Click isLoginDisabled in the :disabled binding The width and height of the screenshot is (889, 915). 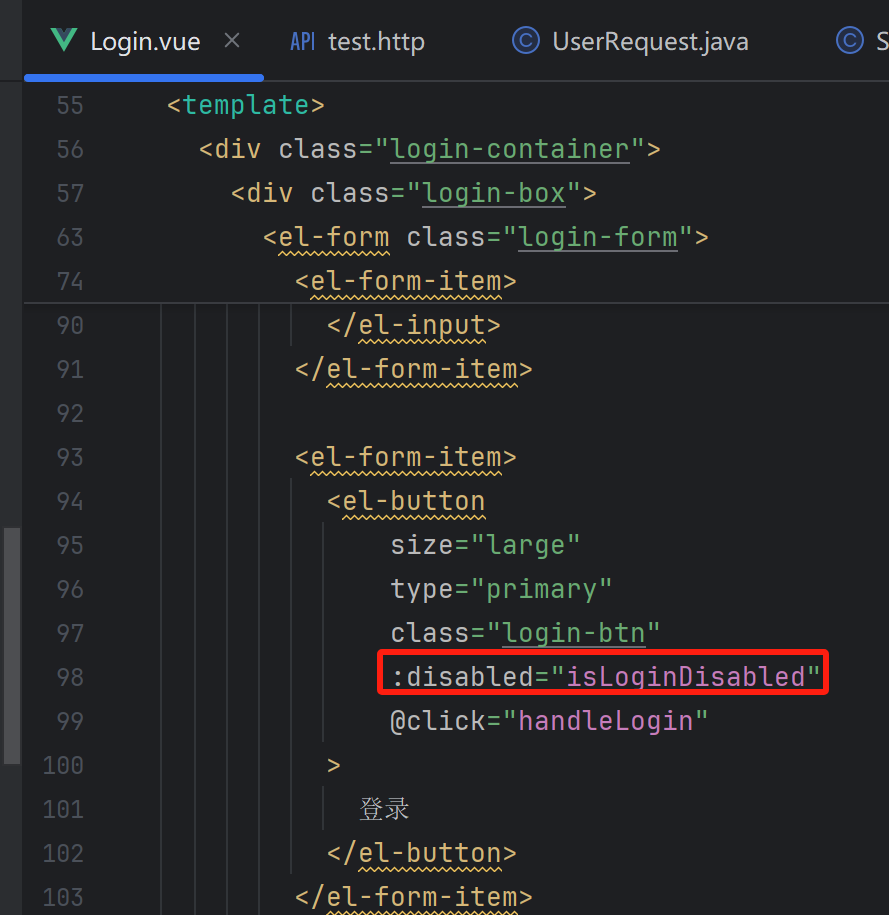(x=685, y=677)
